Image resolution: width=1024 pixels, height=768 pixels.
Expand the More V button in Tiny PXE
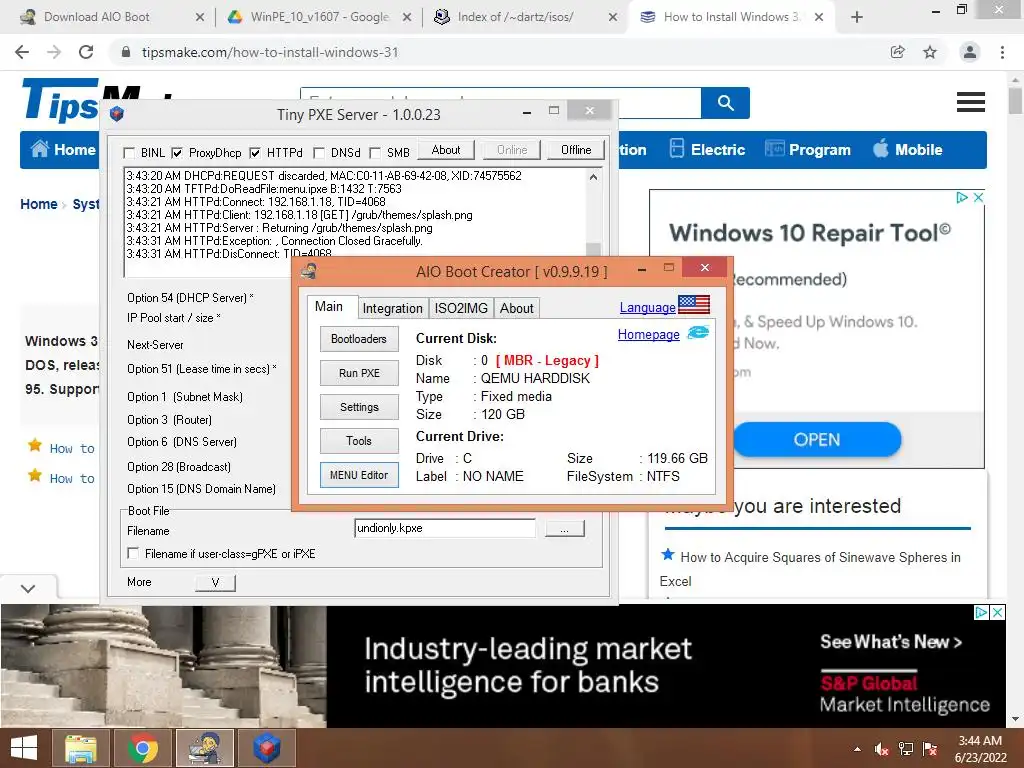[215, 583]
